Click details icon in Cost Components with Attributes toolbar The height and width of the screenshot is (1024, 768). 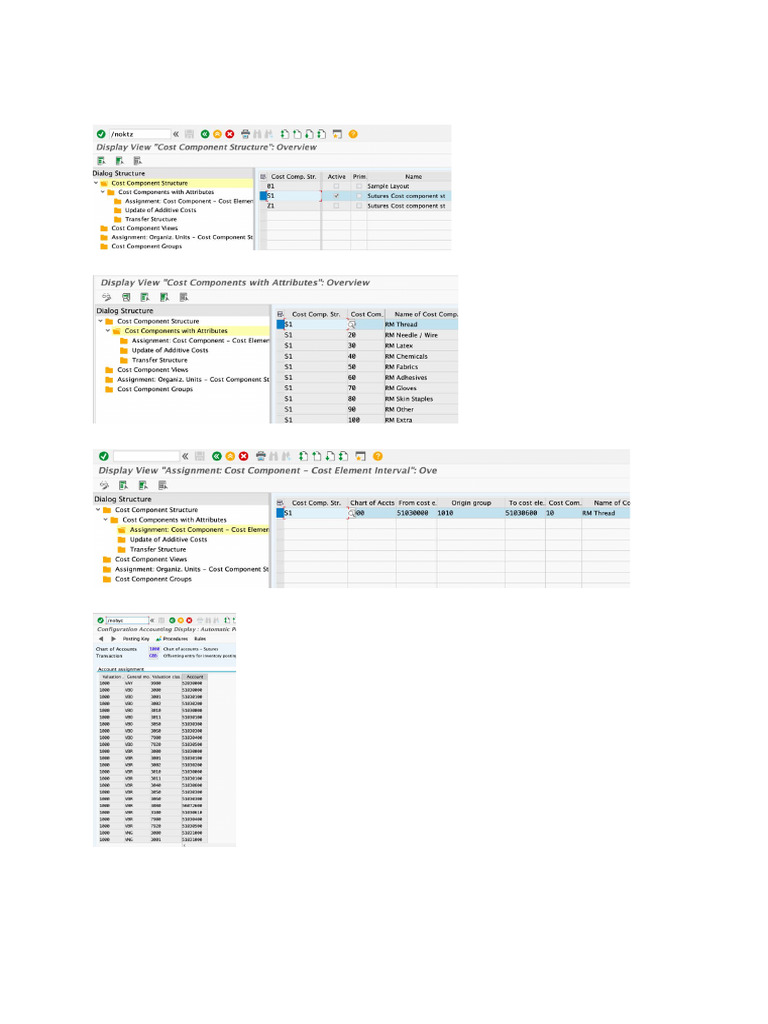[x=125, y=297]
